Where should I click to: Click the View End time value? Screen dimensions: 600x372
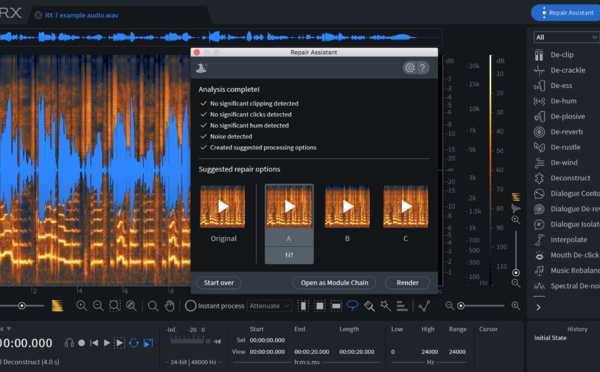[311, 352]
